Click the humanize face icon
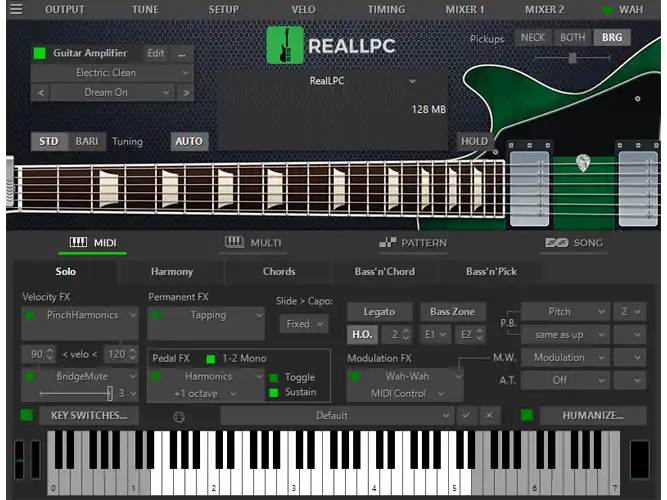This screenshot has height=500, width=667. [x=179, y=417]
